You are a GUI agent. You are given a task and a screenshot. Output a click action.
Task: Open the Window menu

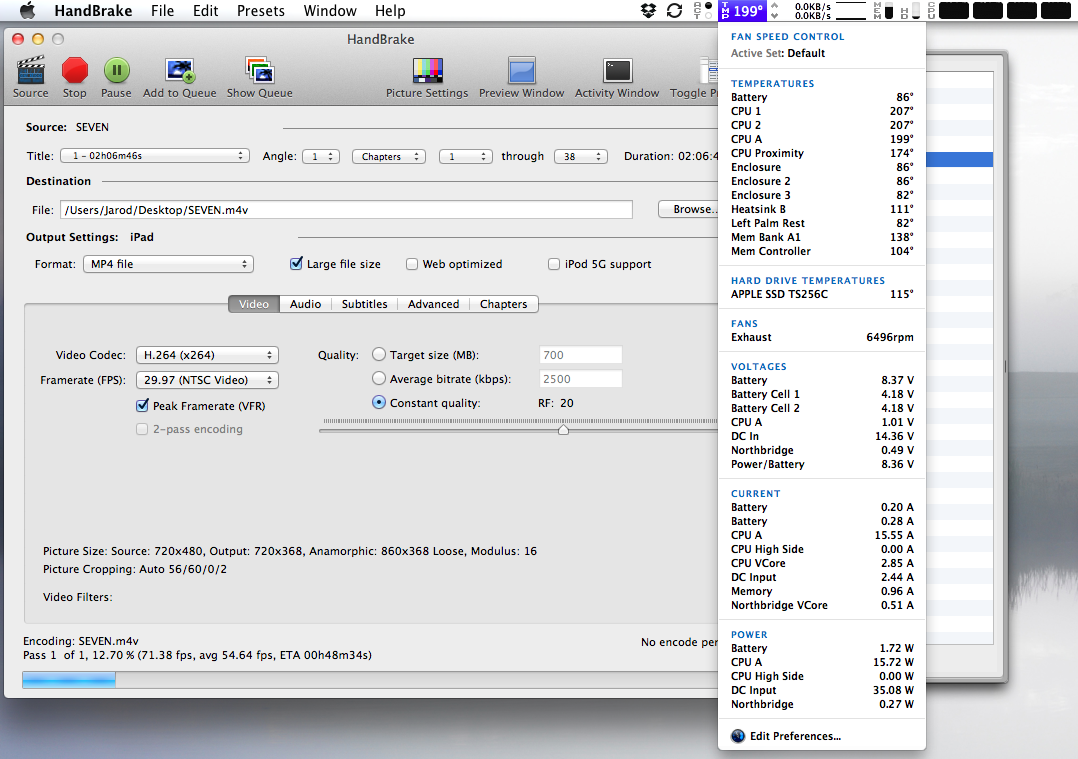point(330,10)
